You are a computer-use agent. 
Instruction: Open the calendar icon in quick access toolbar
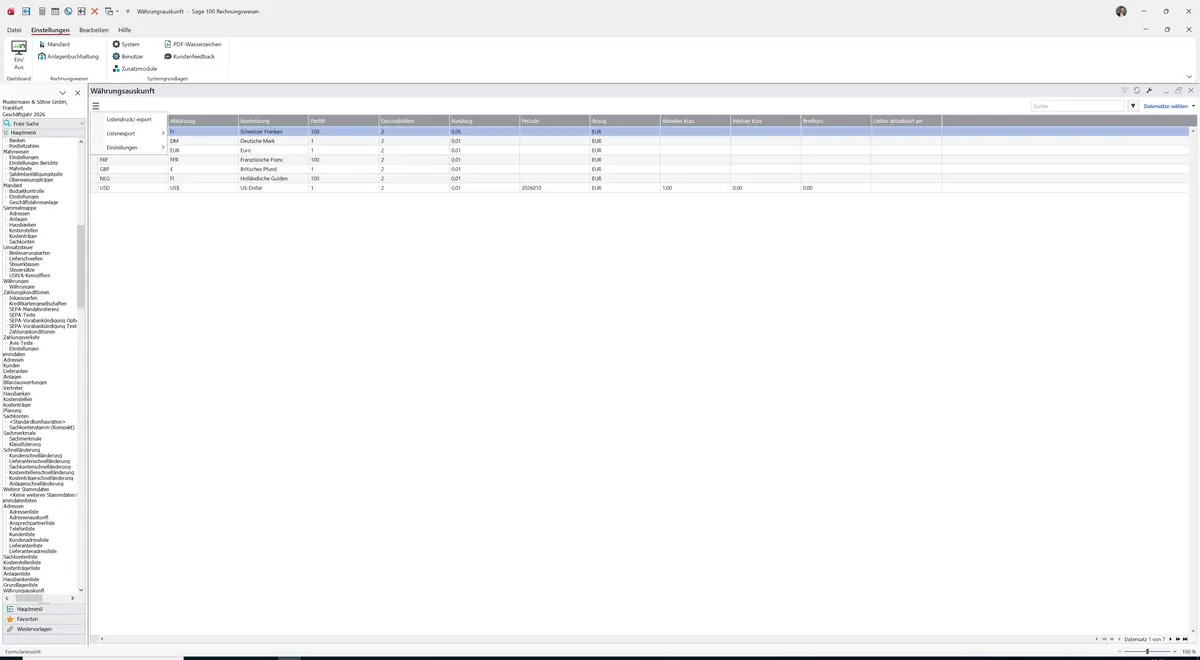54,11
